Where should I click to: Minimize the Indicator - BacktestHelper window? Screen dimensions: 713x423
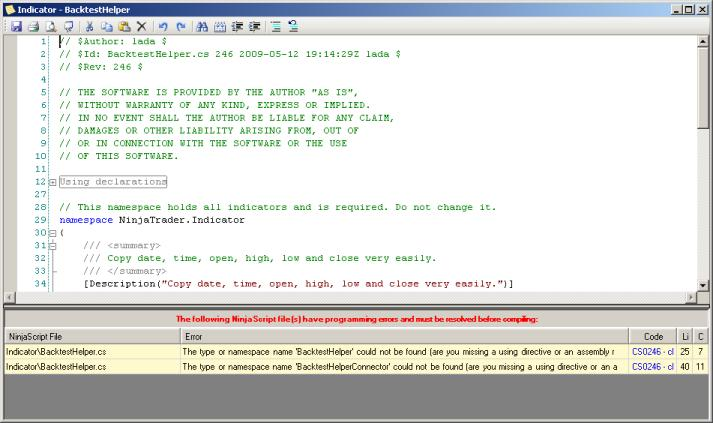(676, 10)
